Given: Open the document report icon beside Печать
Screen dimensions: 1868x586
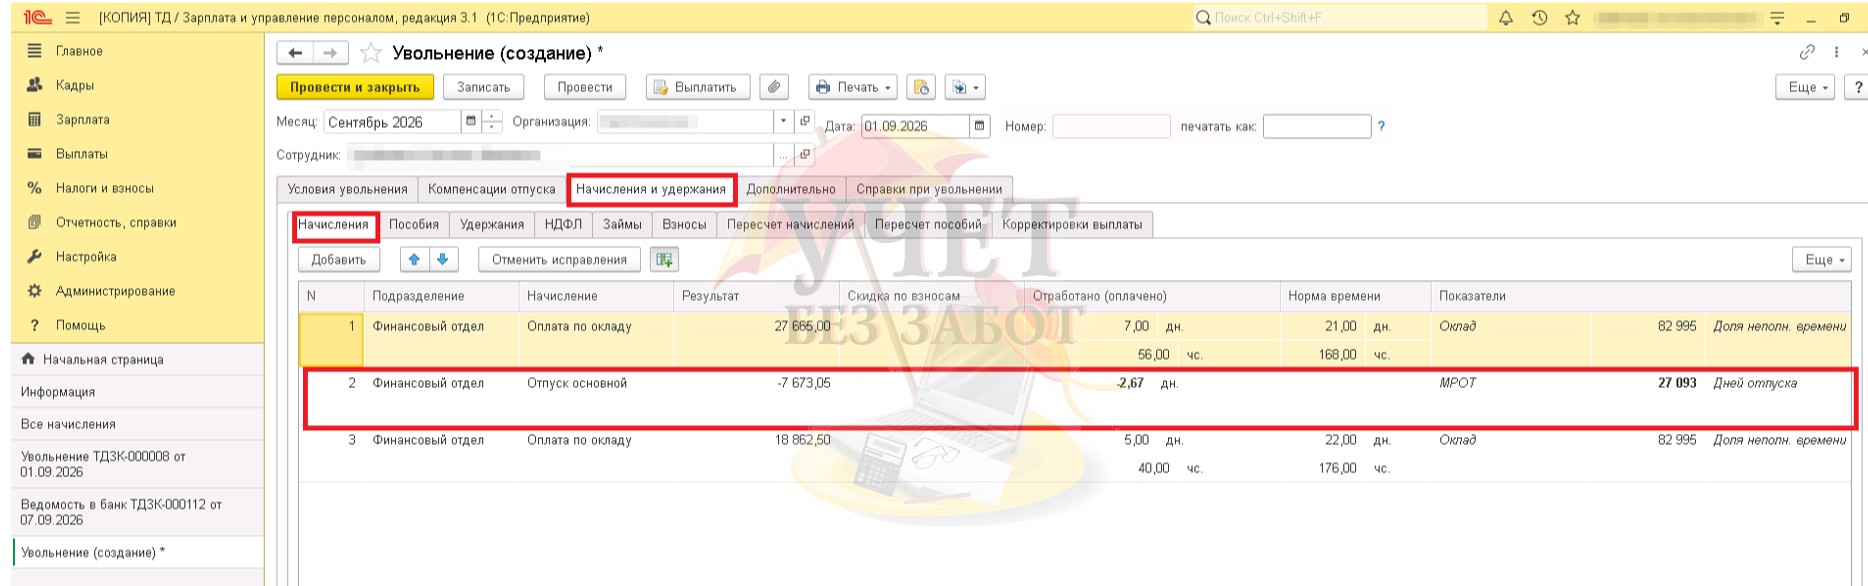Looking at the screenshot, I should (x=921, y=87).
